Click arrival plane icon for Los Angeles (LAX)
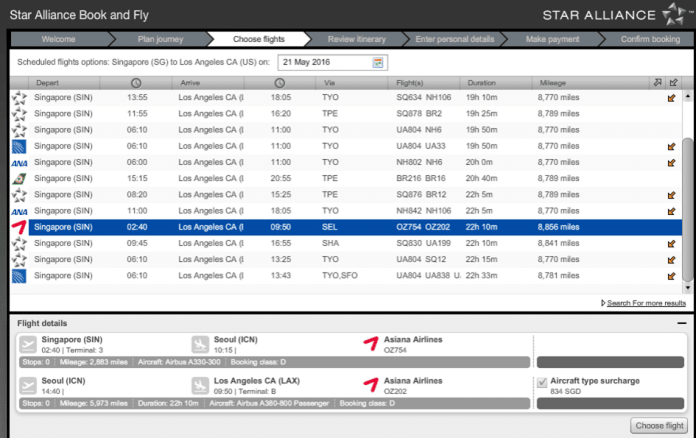Viewport: 696px width, 438px height. (200, 386)
